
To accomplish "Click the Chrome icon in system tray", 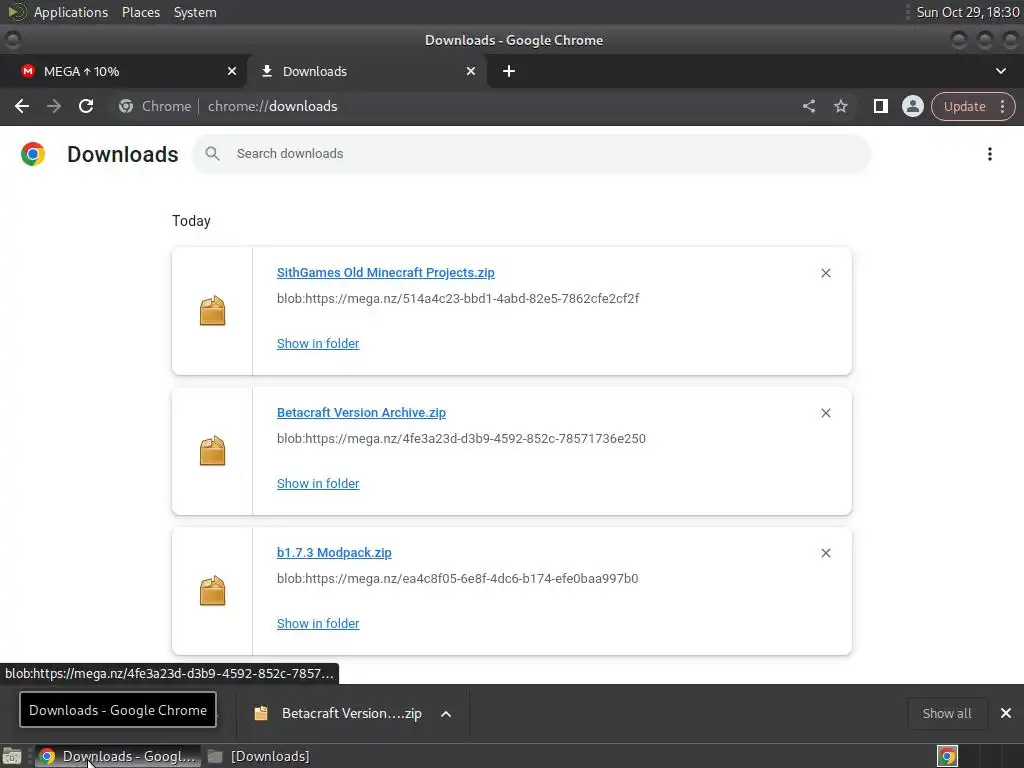I will pyautogui.click(x=947, y=756).
